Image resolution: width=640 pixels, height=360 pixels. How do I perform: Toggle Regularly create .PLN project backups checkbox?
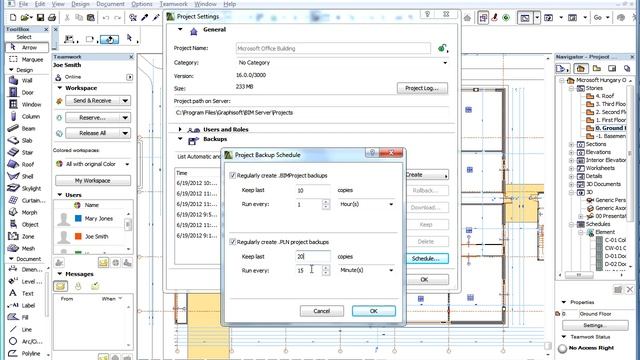[233, 242]
